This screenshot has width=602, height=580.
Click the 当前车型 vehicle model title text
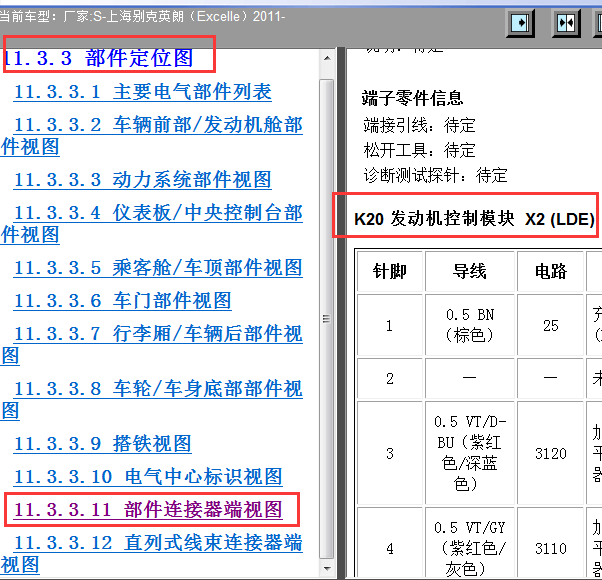142,17
